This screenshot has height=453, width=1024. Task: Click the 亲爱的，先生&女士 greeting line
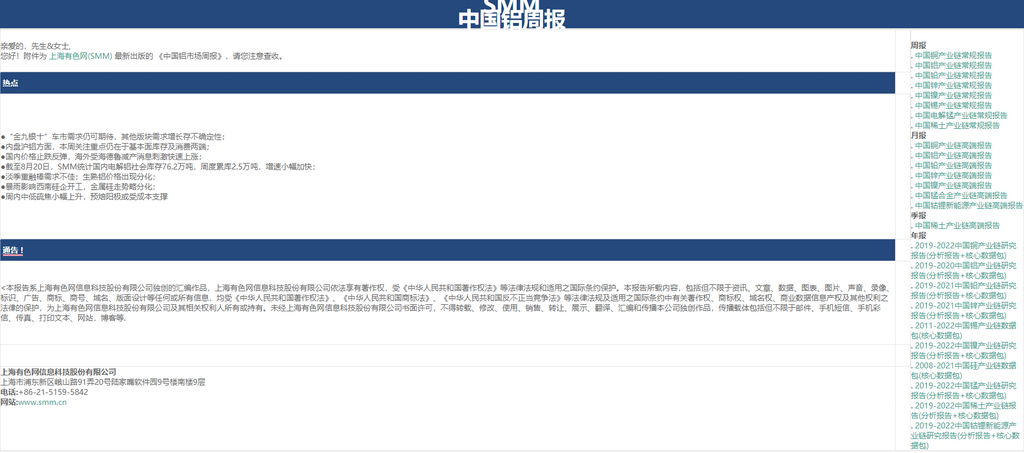tap(36, 46)
